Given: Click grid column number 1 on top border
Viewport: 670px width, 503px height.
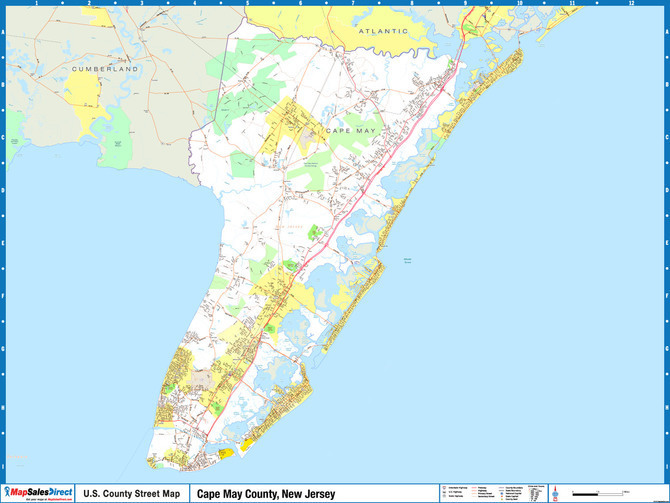Looking at the screenshot, I should pos(37,3).
